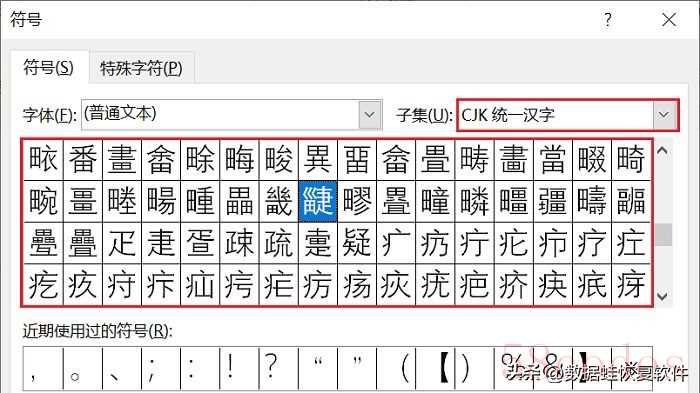Pick the recently used comma symbol

[43, 368]
